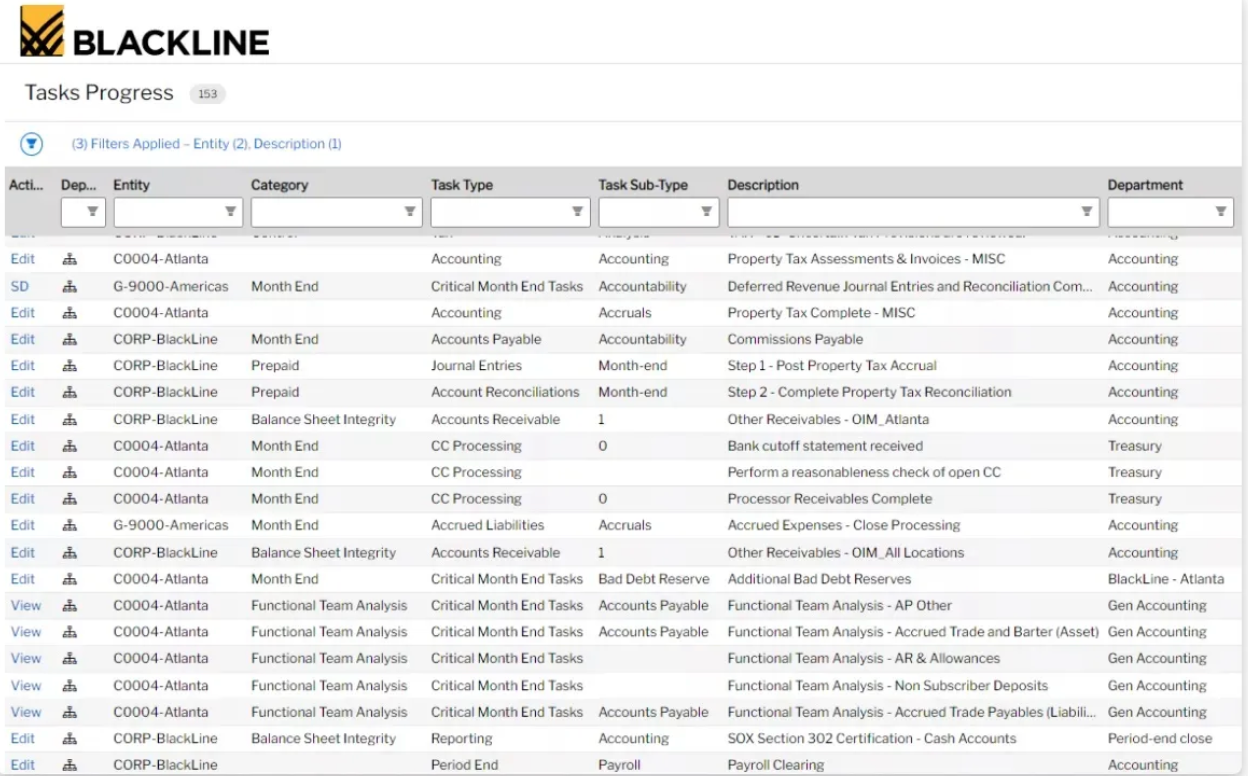Sort by the Department column header
This screenshot has height=776, width=1248.
pos(1145,185)
